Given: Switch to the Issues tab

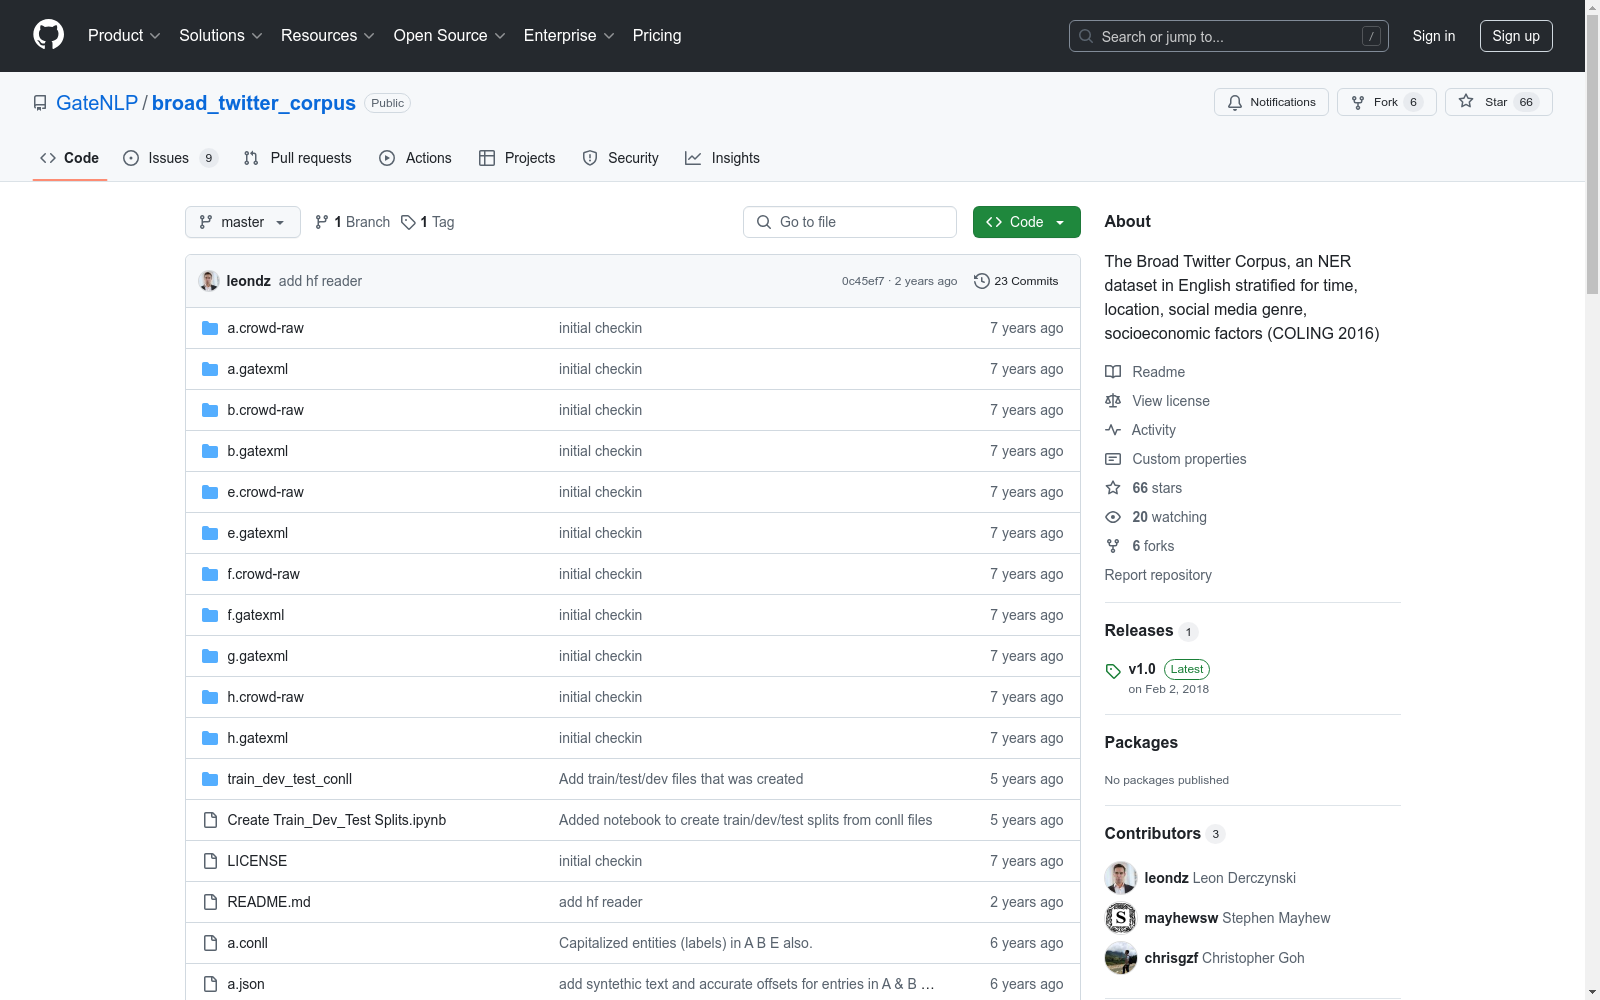Looking at the screenshot, I should pyautogui.click(x=170, y=158).
